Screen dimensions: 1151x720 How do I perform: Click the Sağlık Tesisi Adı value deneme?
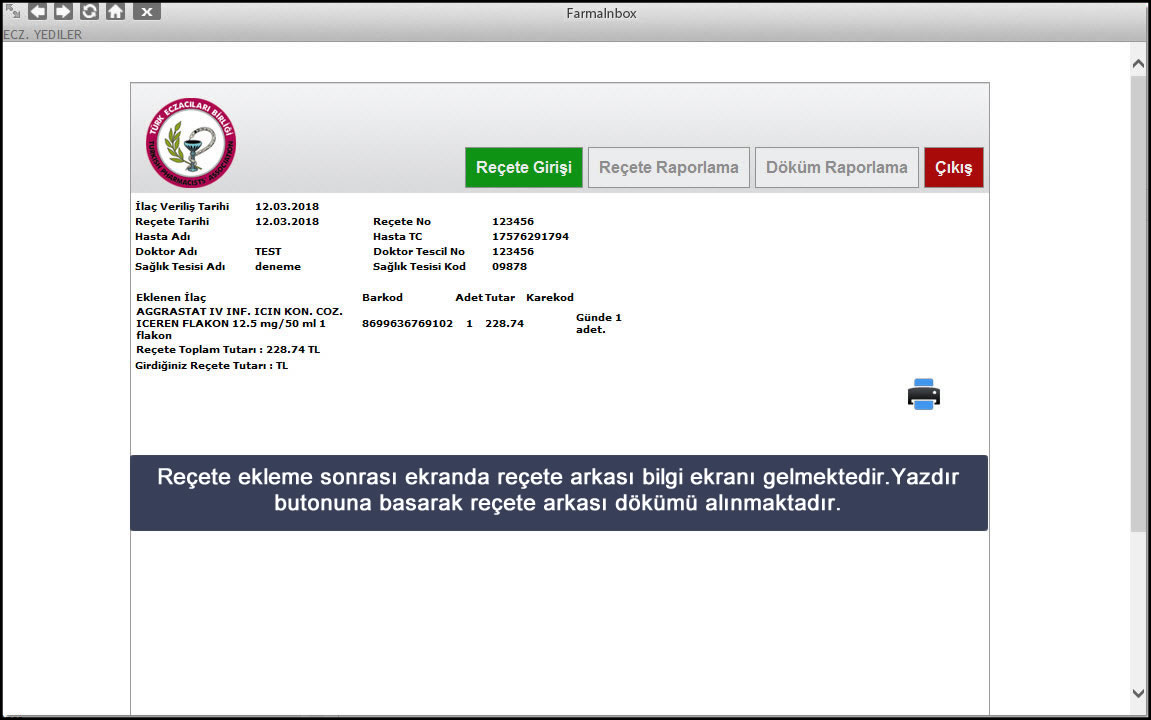pyautogui.click(x=277, y=266)
